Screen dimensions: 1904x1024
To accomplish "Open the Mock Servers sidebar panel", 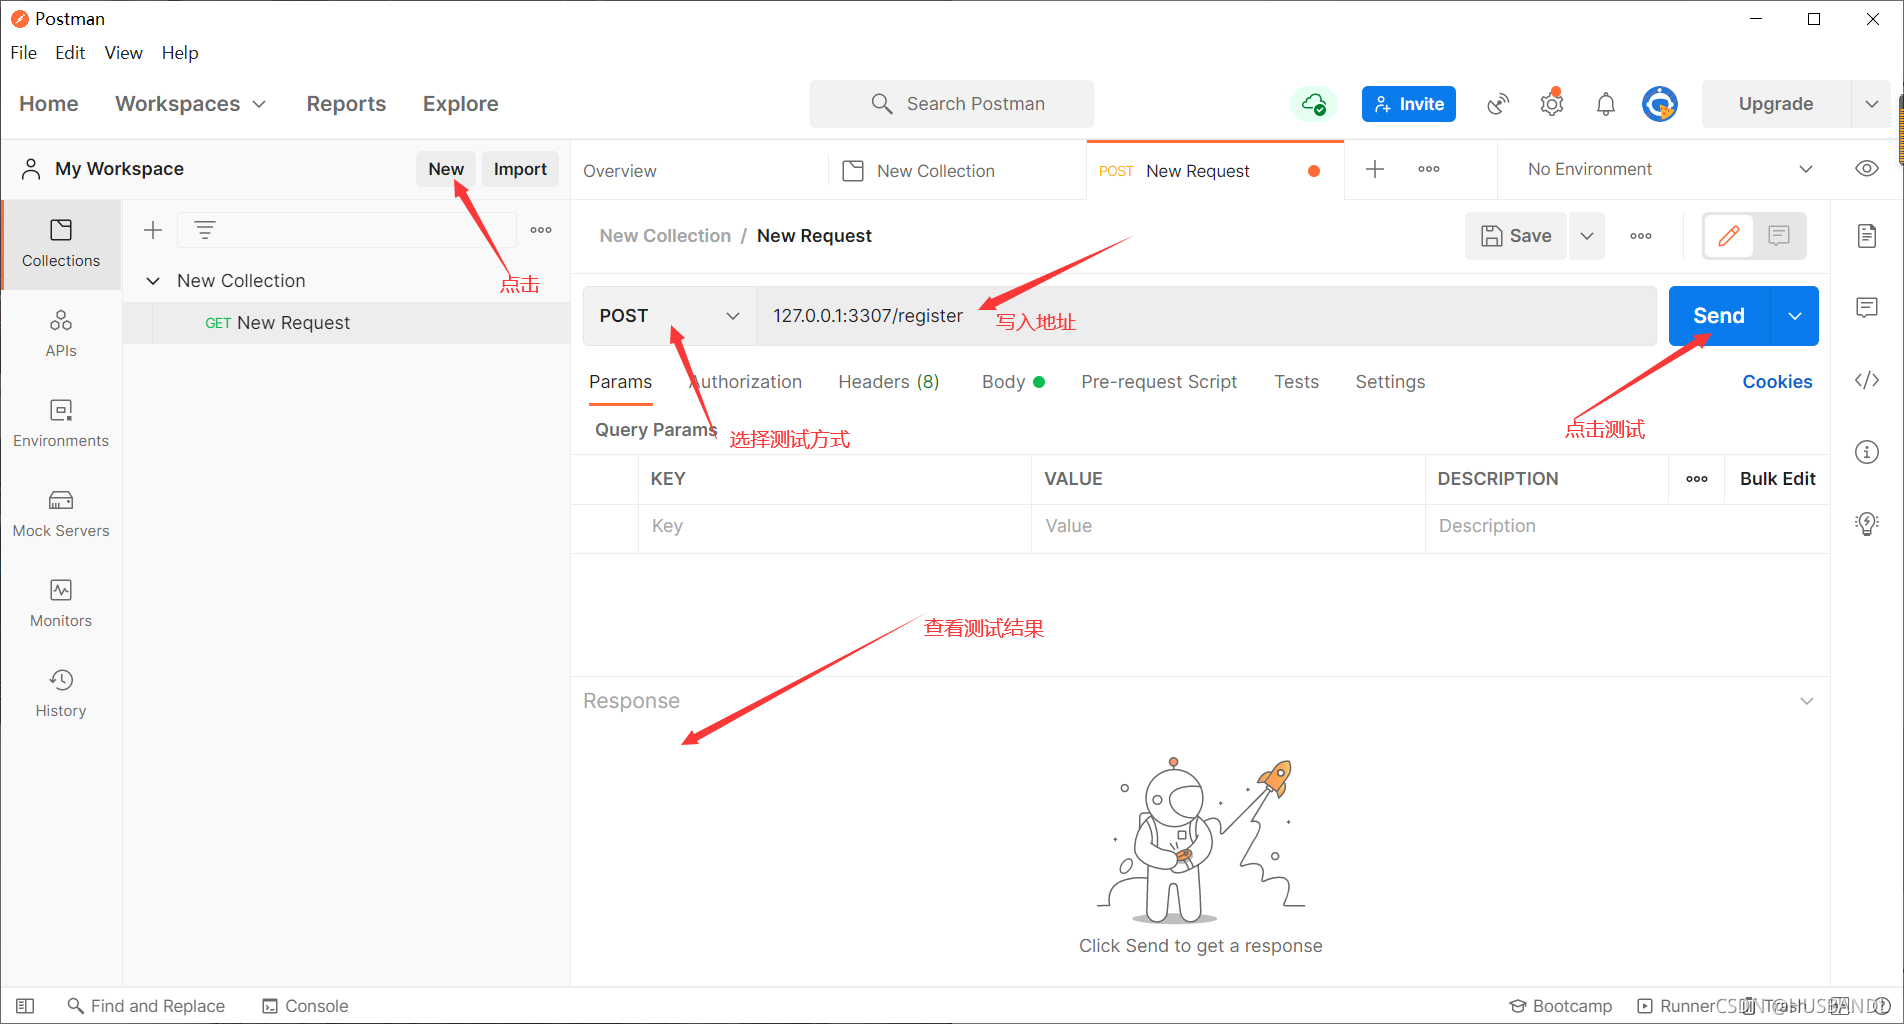I will pos(61,514).
